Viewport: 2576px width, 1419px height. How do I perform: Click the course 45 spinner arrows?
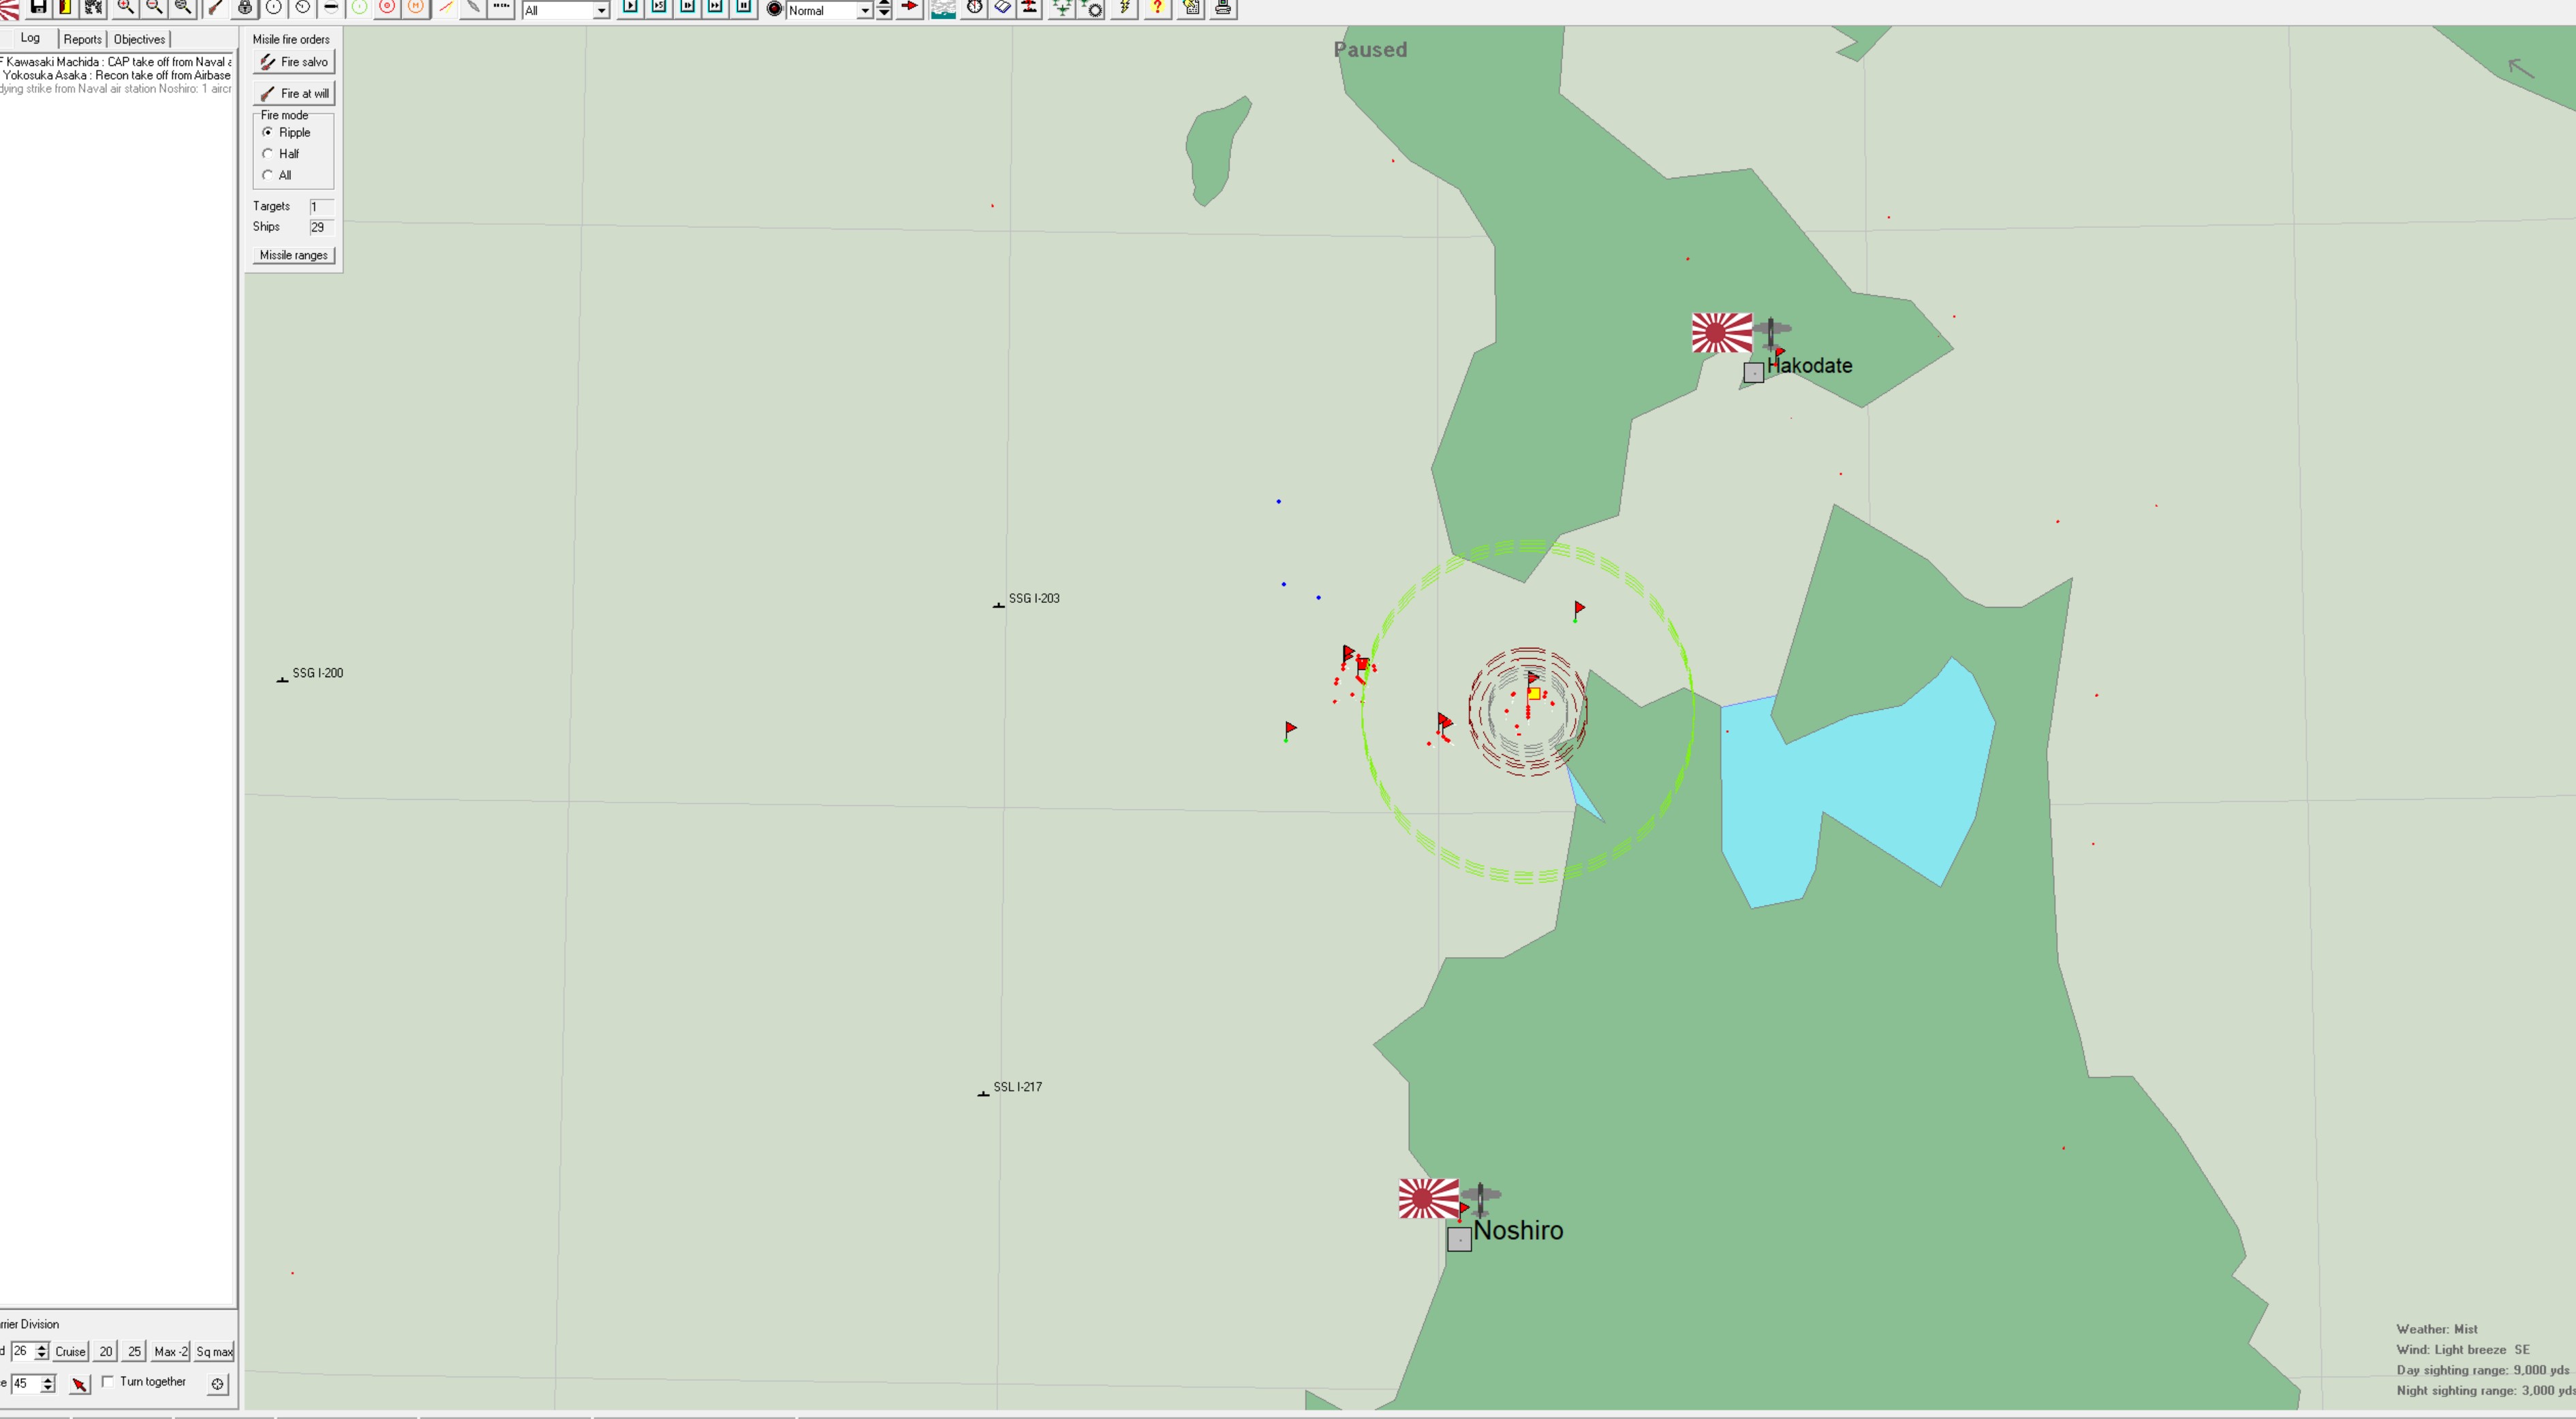47,1384
